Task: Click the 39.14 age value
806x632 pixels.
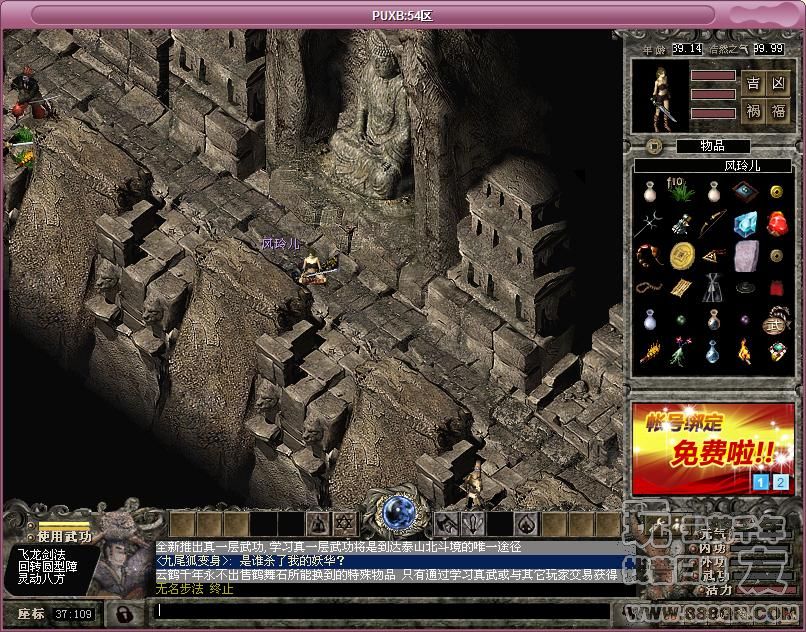Action: click(687, 48)
